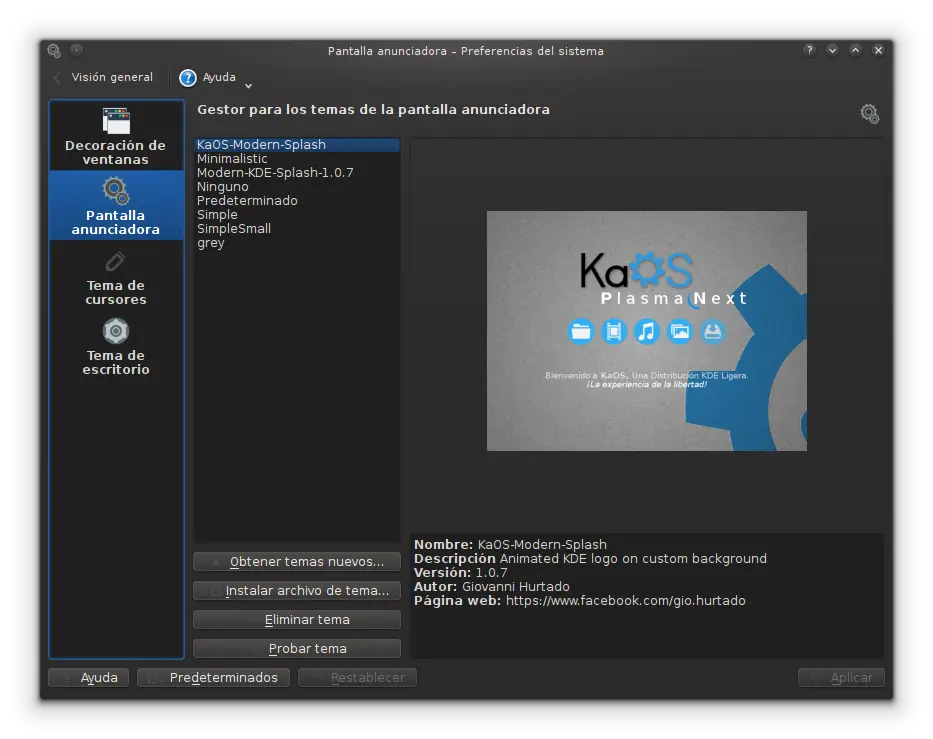Click the KaOS splash preview thumbnail

[647, 331]
